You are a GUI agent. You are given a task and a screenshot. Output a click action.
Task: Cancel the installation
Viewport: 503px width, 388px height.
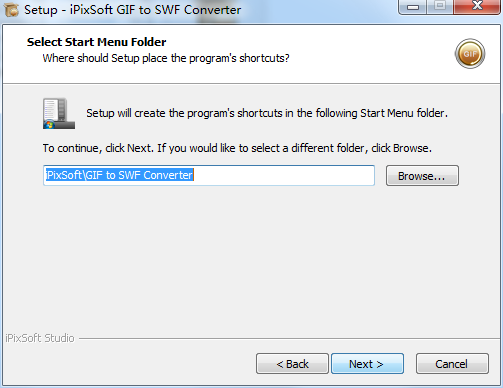point(452,364)
